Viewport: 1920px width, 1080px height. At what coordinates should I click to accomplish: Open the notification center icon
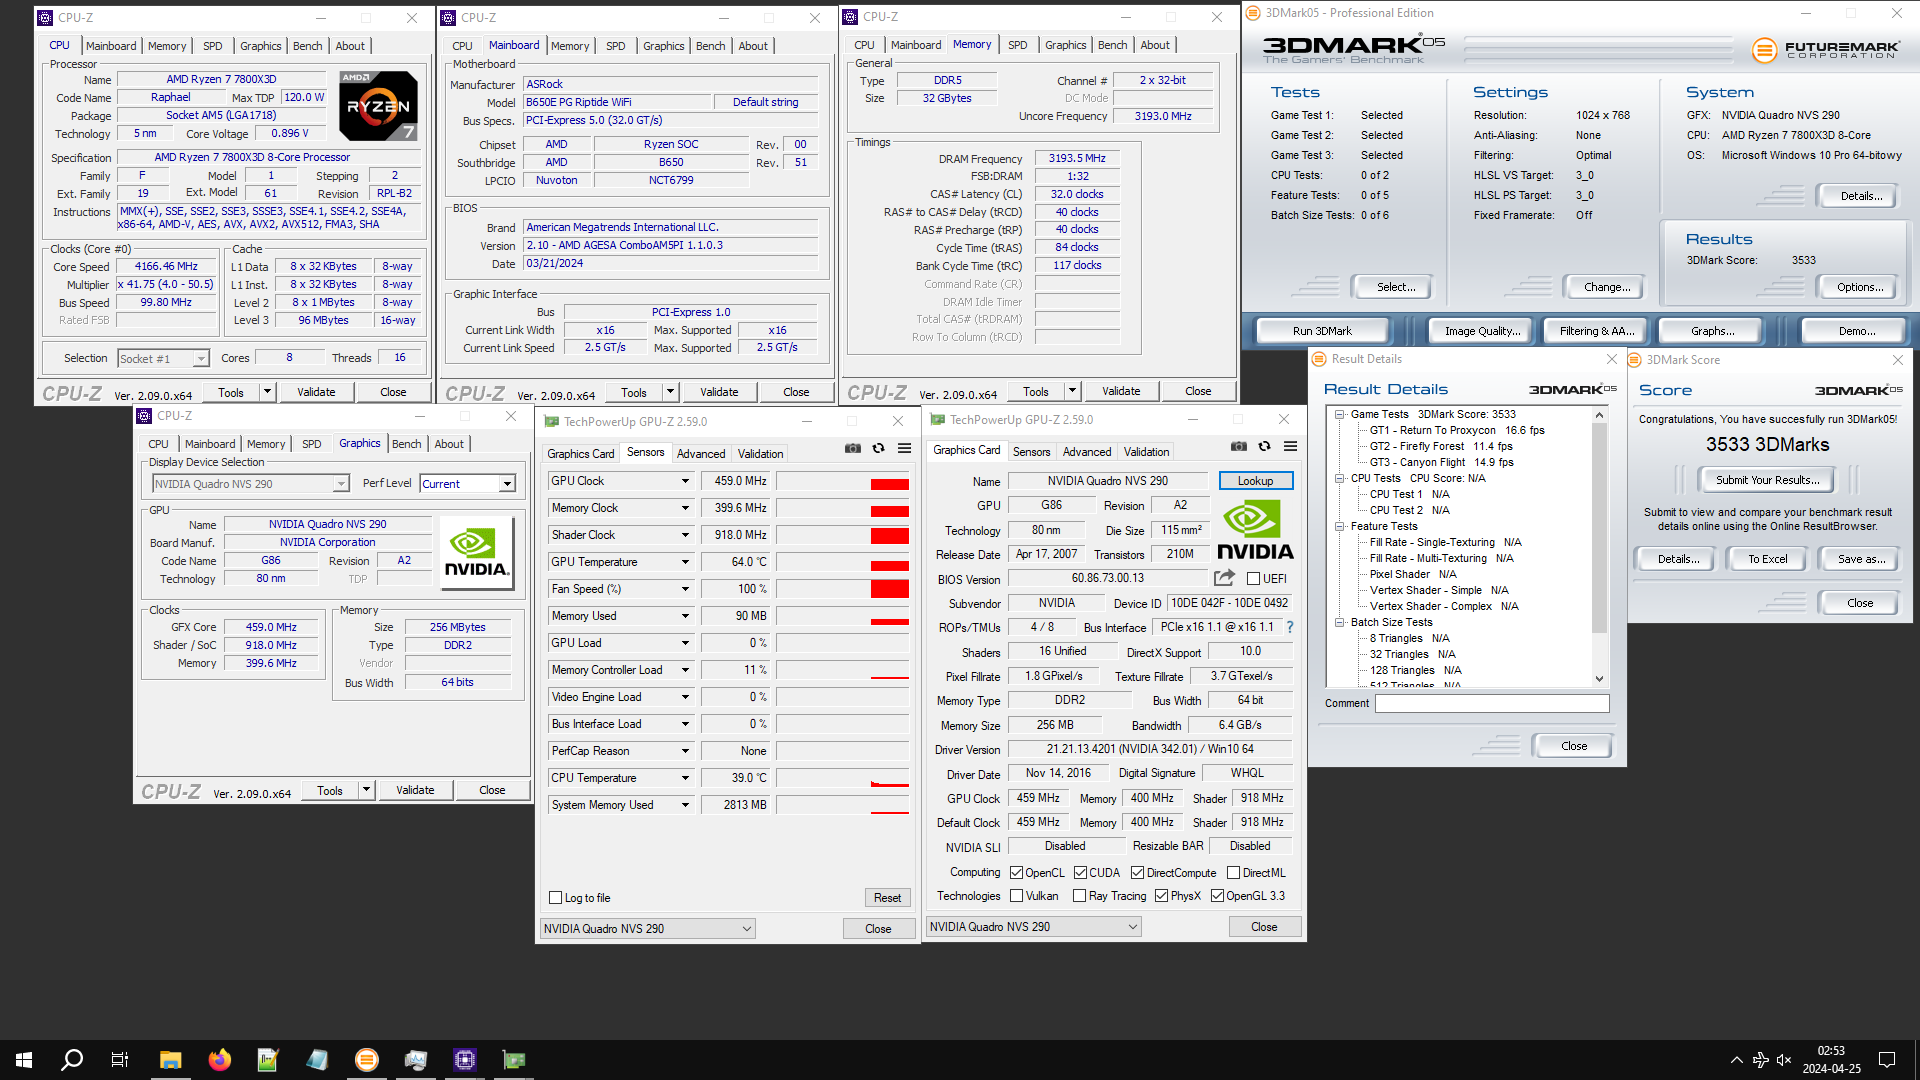coord(1887,1060)
